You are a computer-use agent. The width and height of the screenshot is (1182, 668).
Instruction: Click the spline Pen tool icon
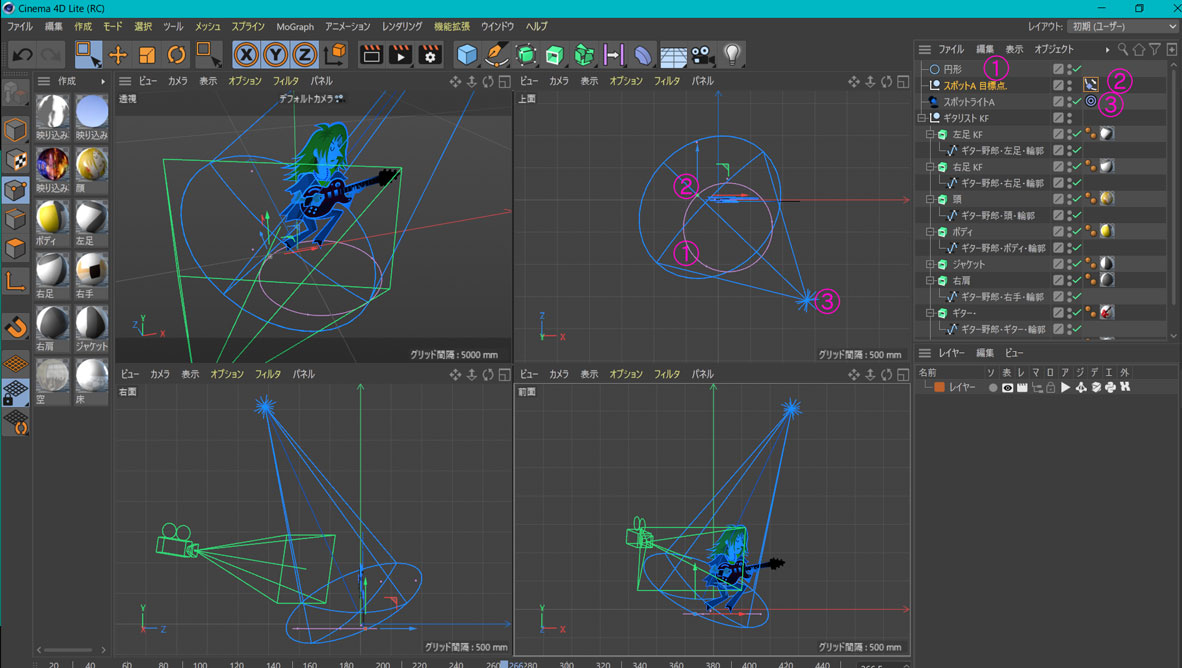coord(496,55)
